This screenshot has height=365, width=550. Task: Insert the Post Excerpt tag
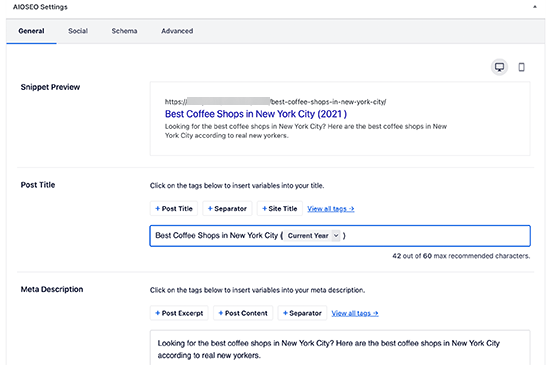[x=179, y=313]
